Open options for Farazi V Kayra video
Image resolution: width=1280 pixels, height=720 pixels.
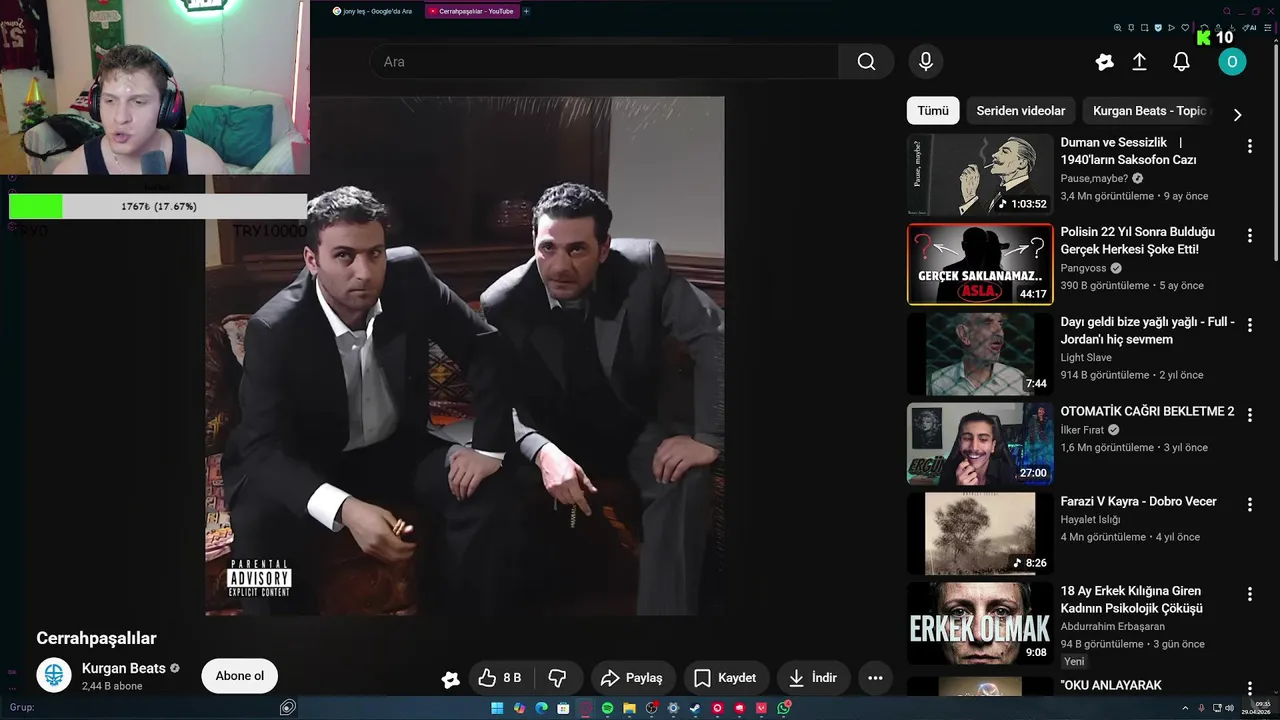point(1249,505)
